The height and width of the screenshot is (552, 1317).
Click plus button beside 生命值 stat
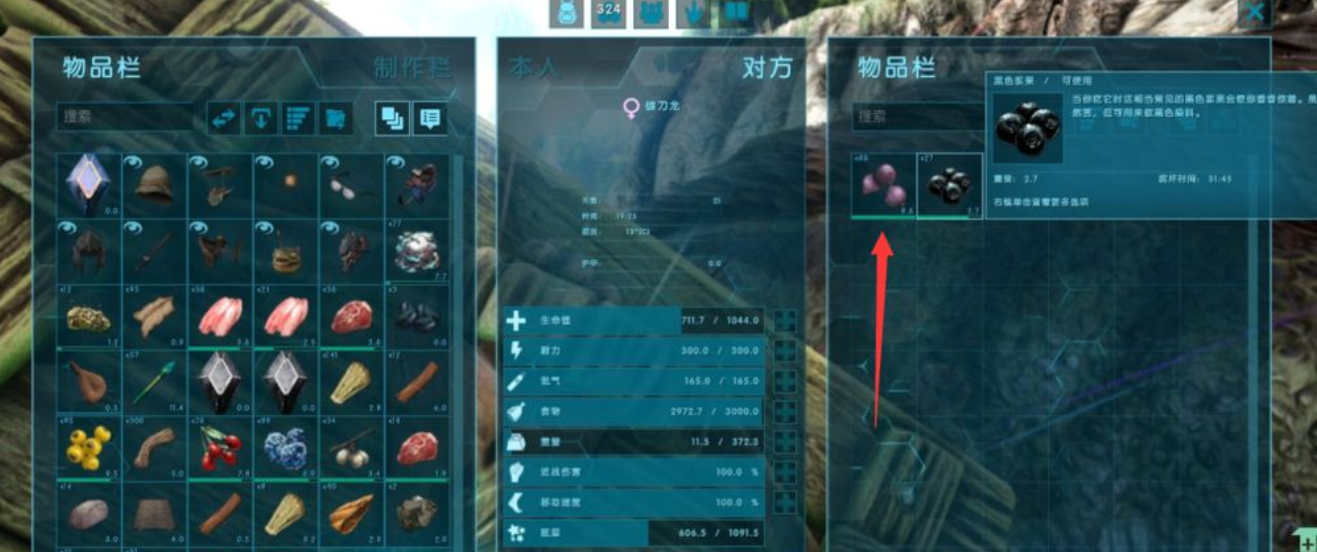(786, 321)
